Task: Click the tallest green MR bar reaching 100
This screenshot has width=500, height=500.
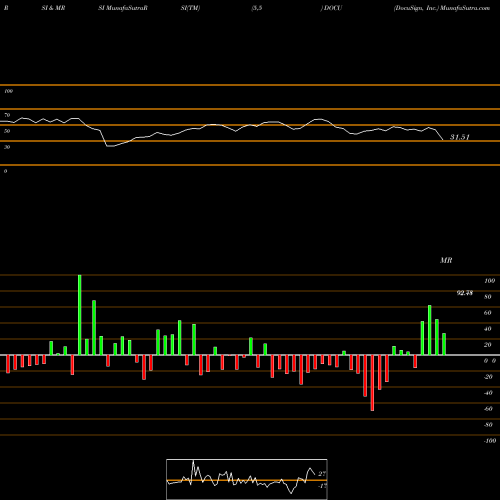Action: pyautogui.click(x=80, y=315)
